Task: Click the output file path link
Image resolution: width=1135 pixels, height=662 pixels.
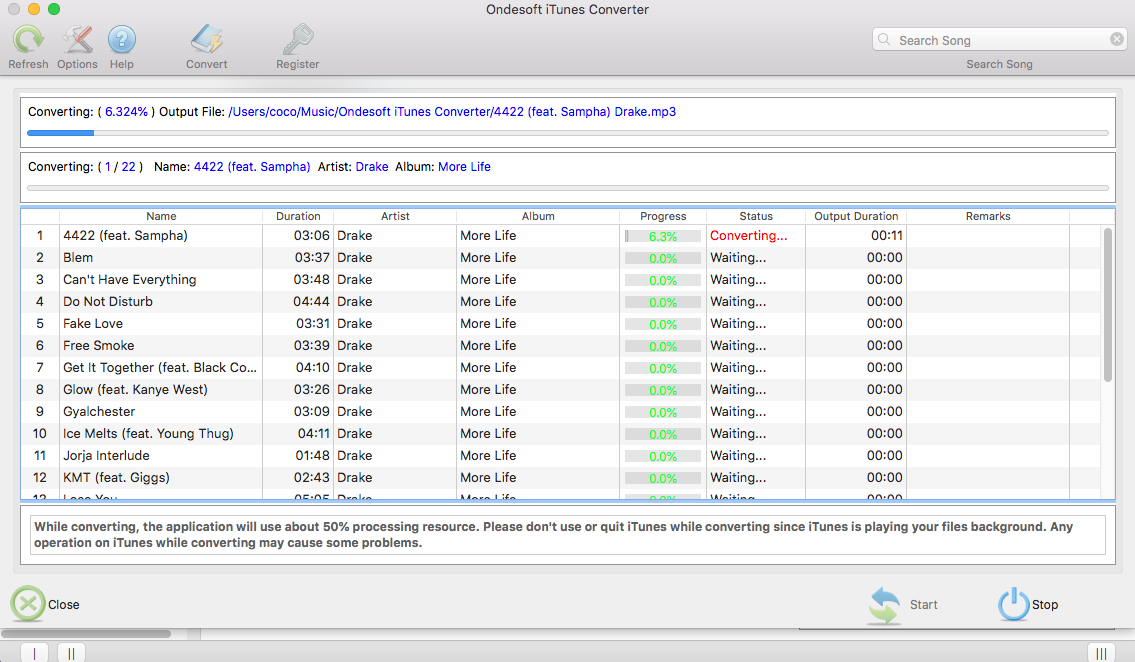Action: coord(452,112)
